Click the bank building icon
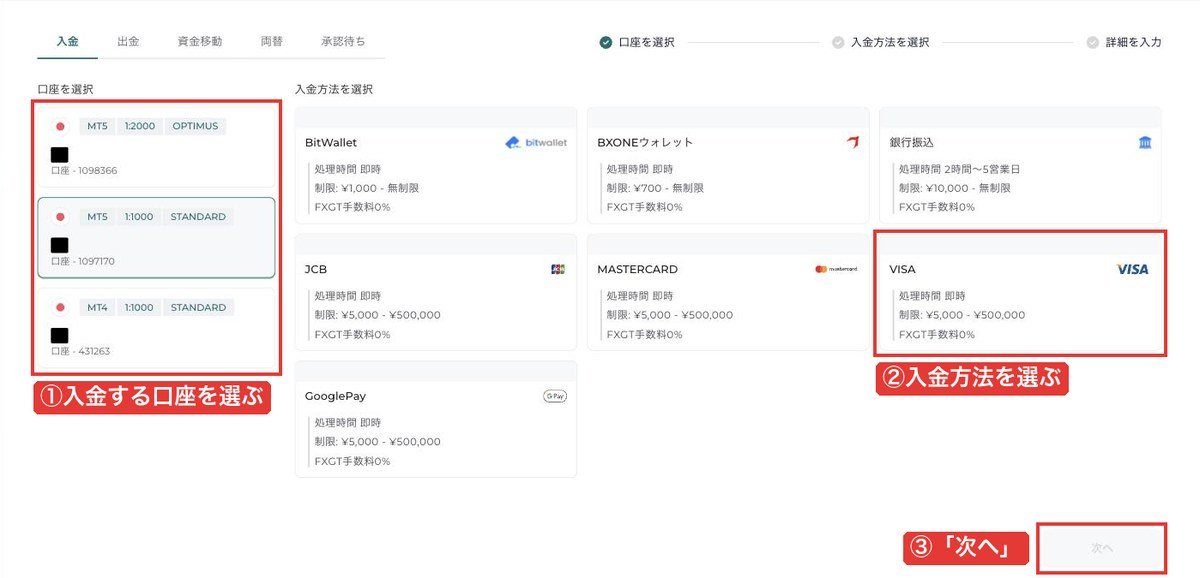This screenshot has width=1200, height=578. pyautogui.click(x=1144, y=143)
